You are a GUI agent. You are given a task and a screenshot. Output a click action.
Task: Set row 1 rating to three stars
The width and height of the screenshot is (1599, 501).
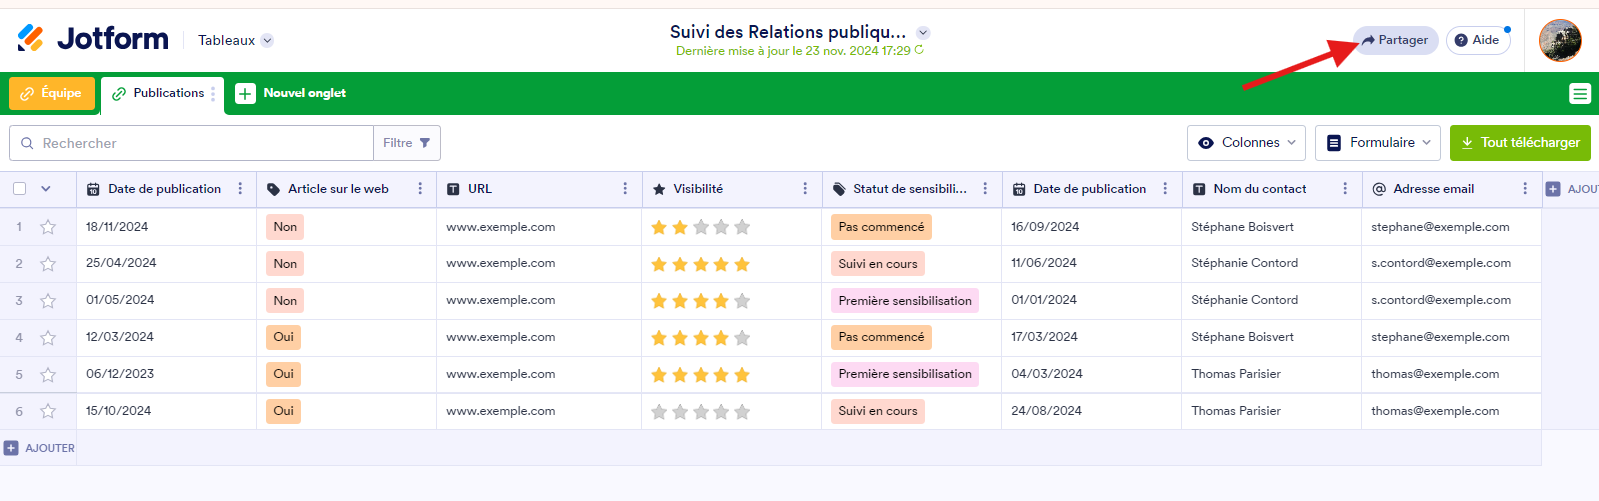point(701,227)
